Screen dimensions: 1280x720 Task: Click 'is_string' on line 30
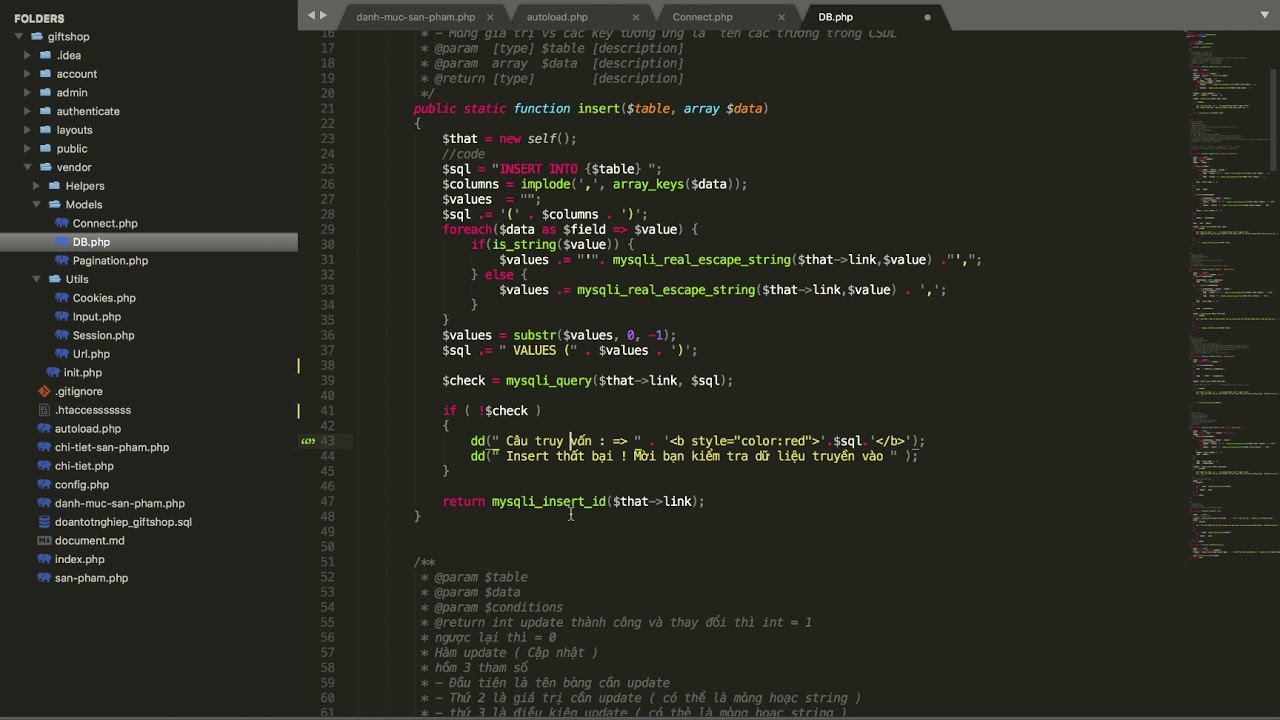(523, 245)
